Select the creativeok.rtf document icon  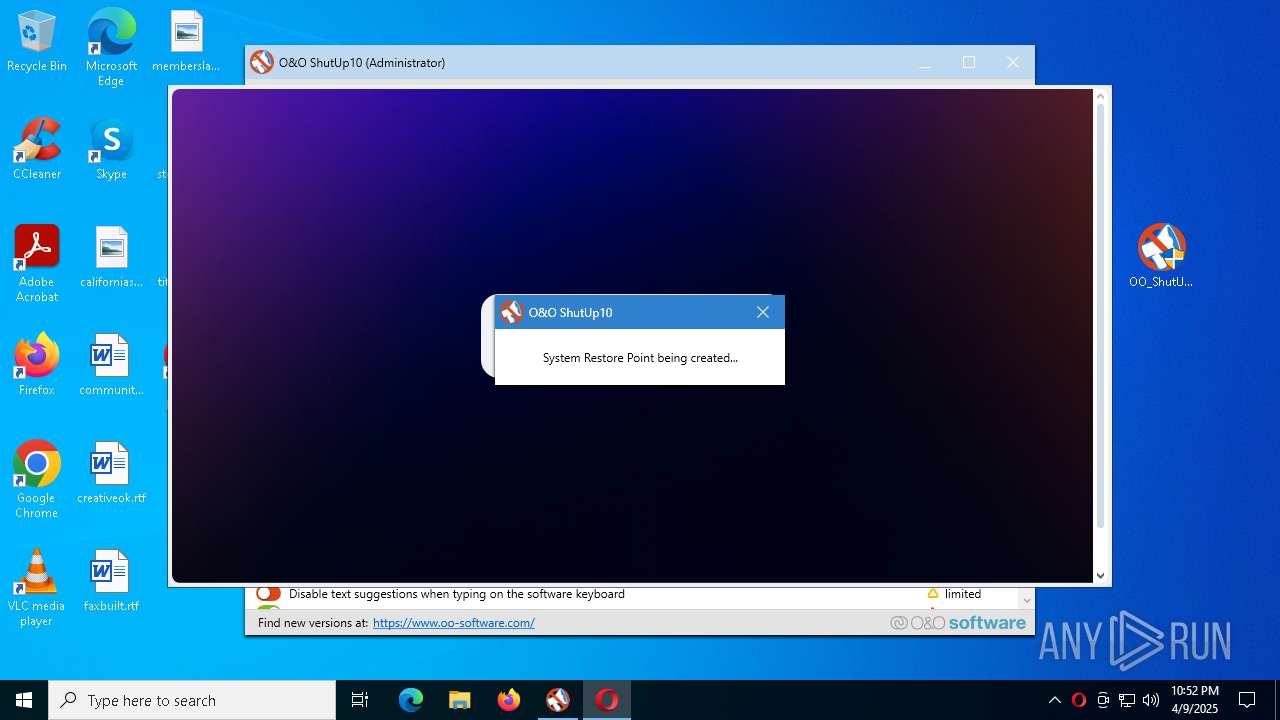pos(111,473)
